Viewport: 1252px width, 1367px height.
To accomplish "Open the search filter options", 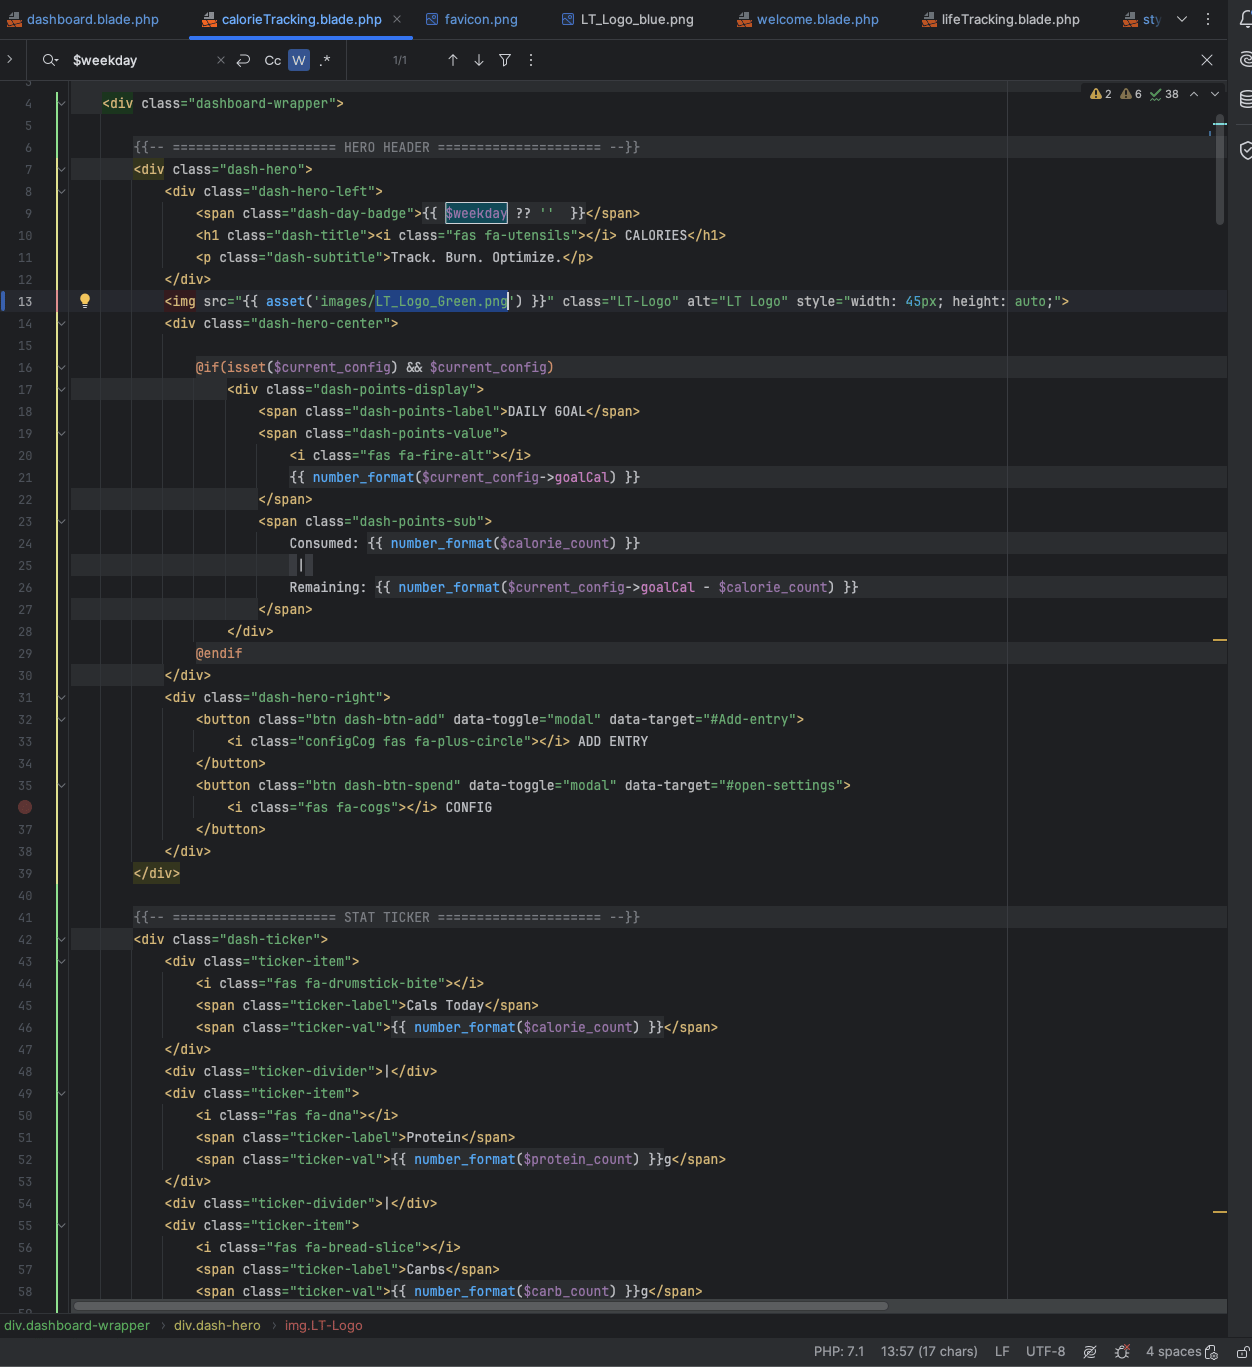I will (505, 60).
